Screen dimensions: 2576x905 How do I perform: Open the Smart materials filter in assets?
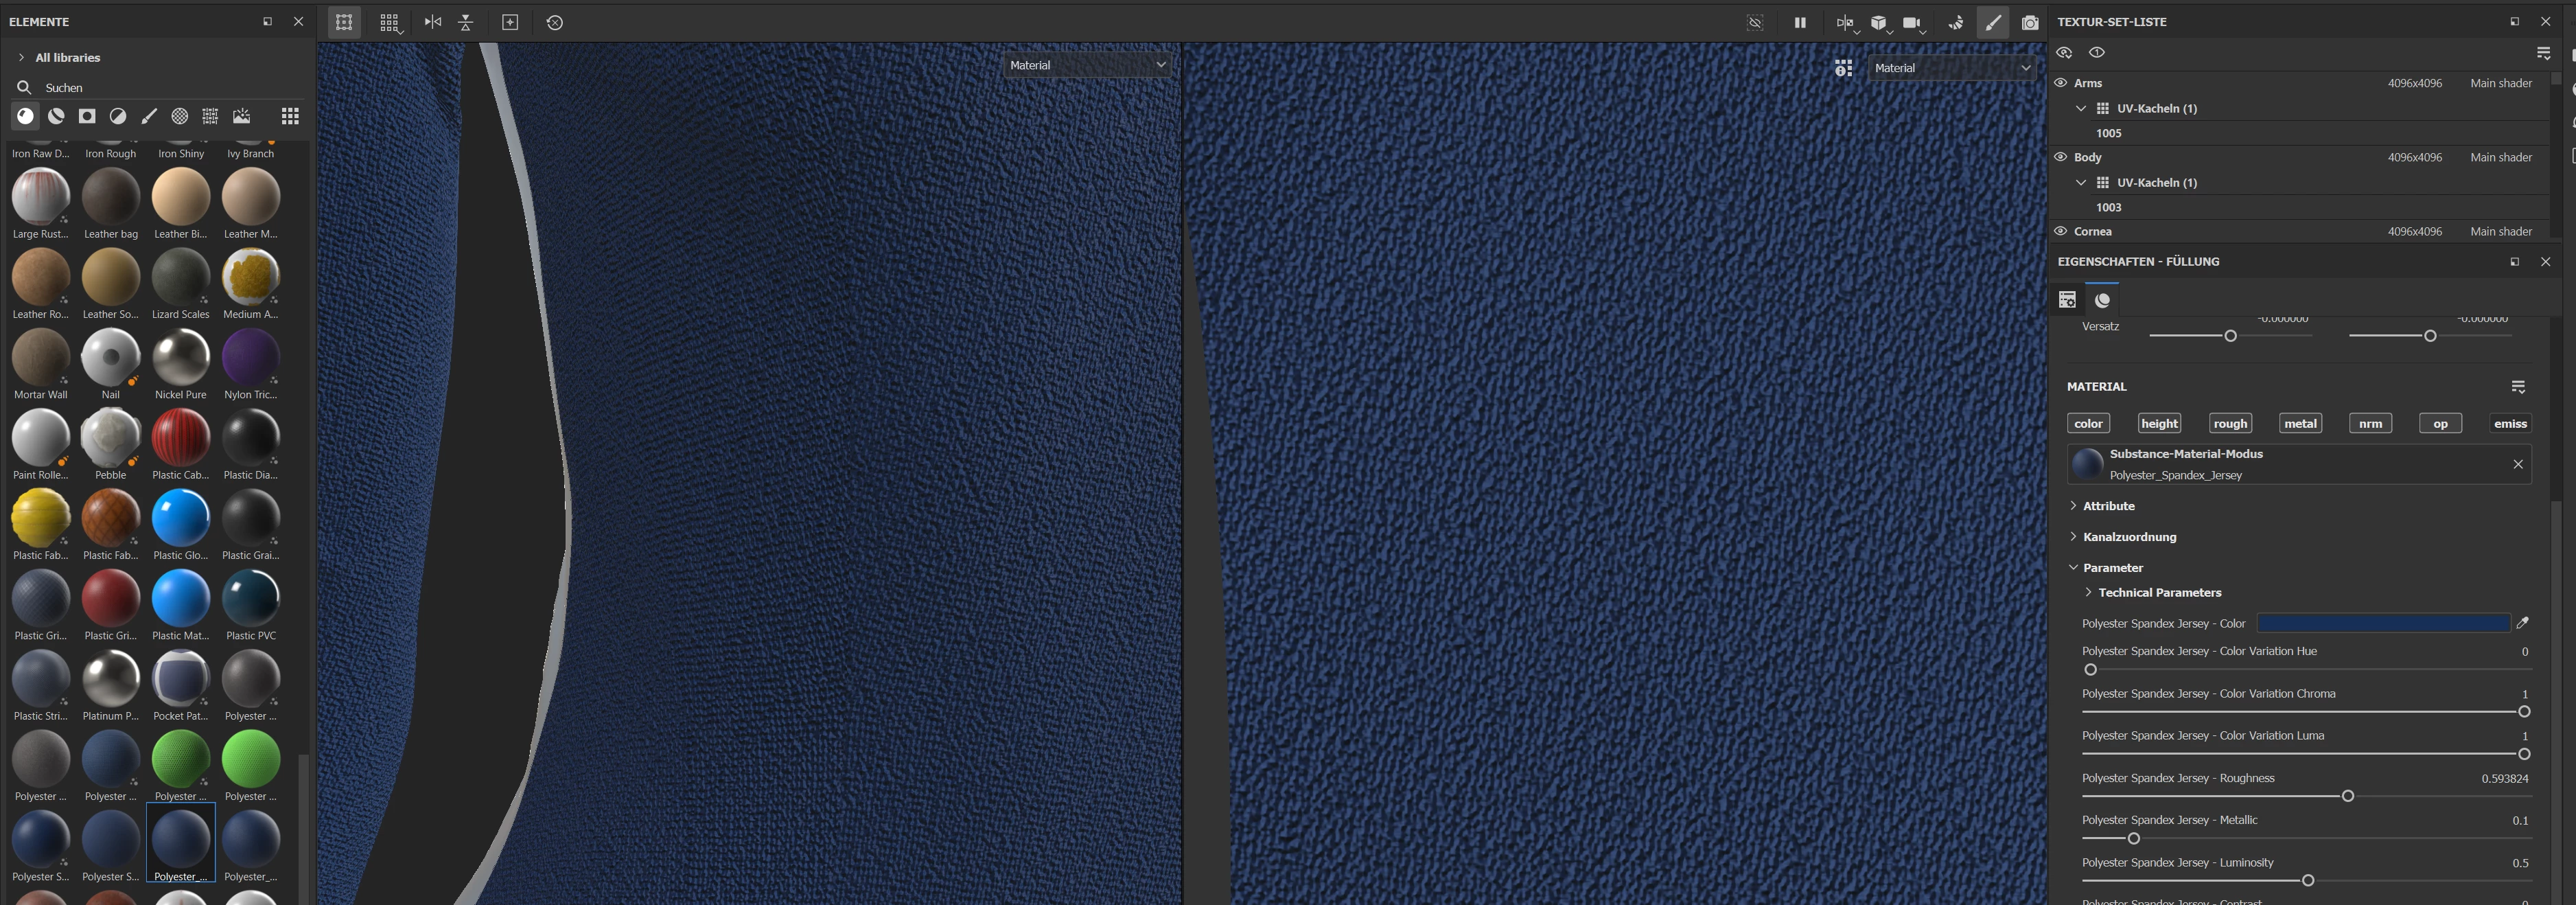tap(56, 116)
